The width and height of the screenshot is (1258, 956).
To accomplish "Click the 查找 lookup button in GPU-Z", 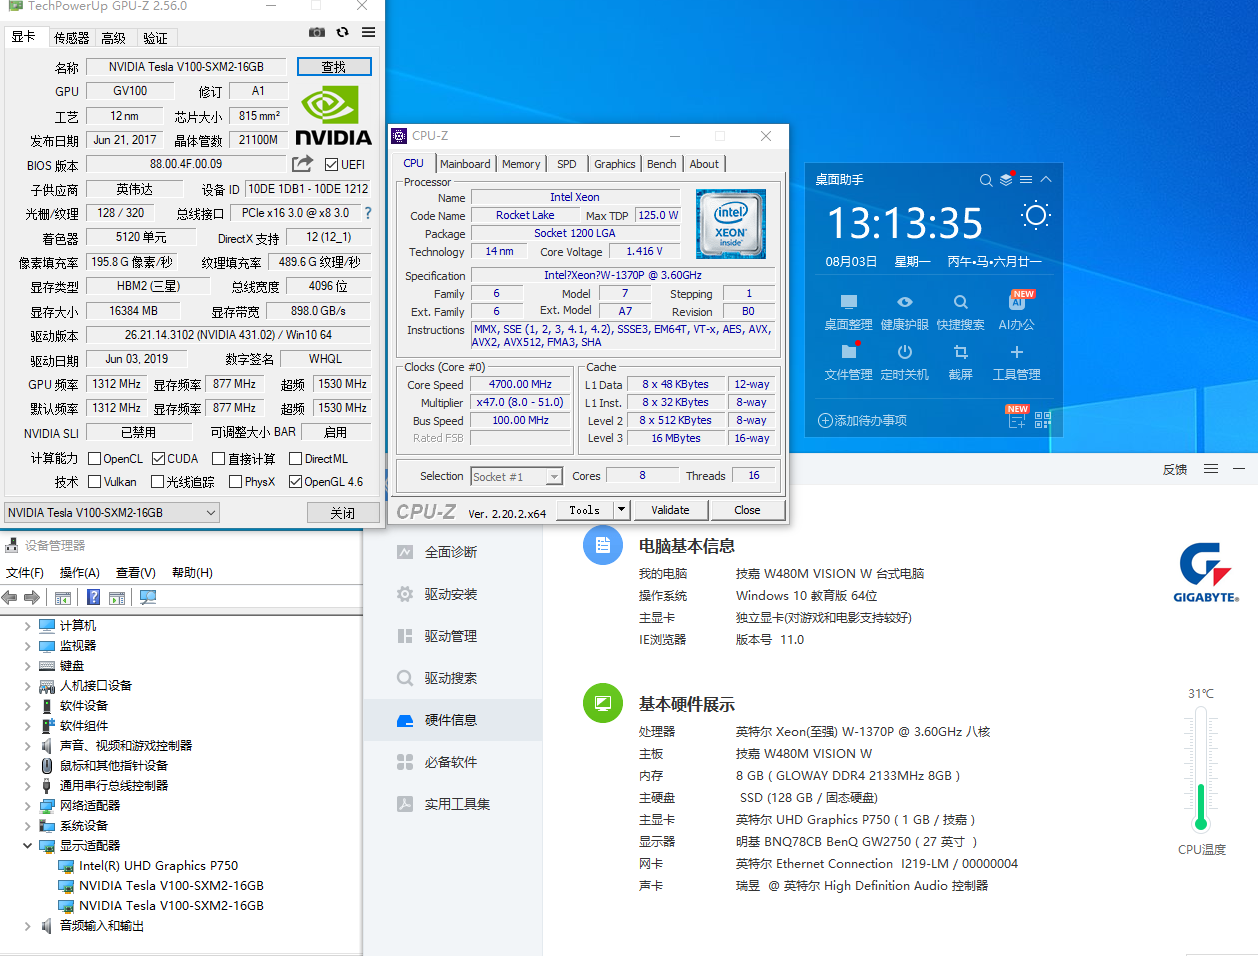I will [334, 67].
